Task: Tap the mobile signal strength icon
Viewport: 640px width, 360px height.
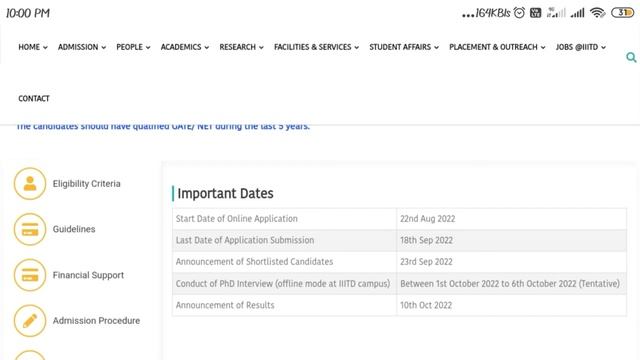Action: [x=578, y=13]
